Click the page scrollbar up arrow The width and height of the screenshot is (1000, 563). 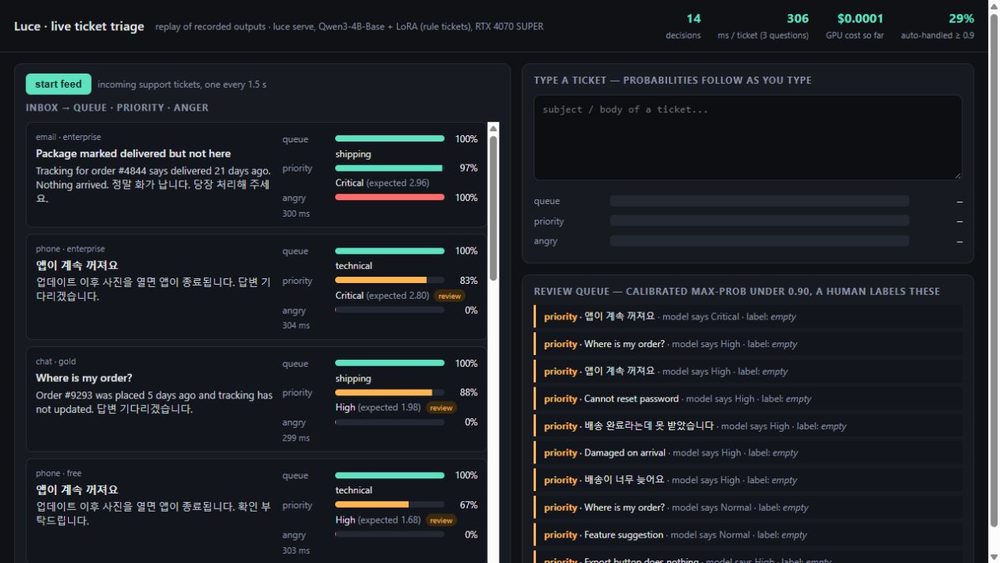(x=994, y=5)
